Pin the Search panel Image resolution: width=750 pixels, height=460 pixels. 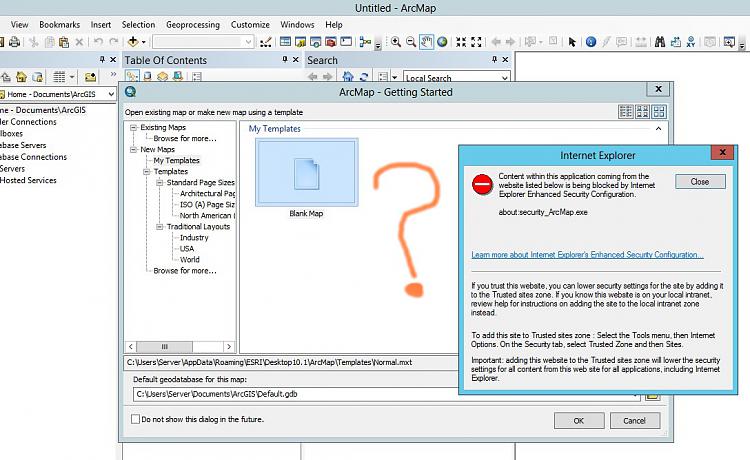[494, 59]
